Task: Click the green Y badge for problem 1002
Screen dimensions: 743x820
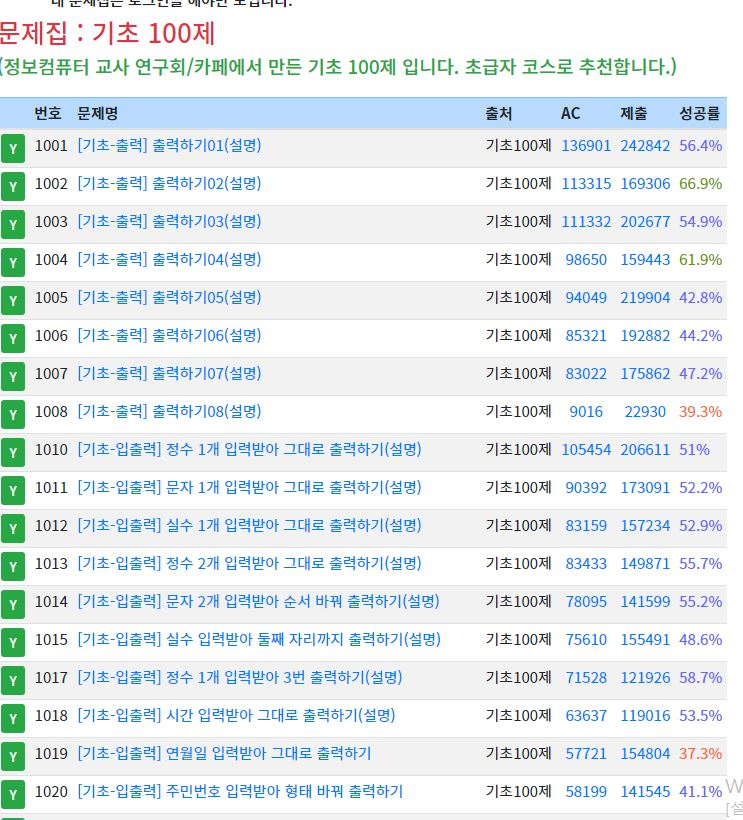Action: coord(13,187)
